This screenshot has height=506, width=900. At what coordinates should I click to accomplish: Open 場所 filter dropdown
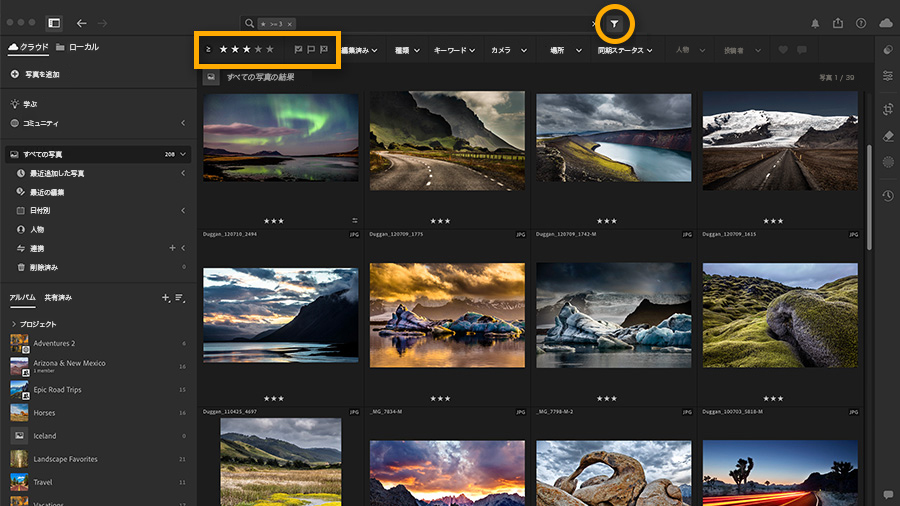click(x=565, y=50)
